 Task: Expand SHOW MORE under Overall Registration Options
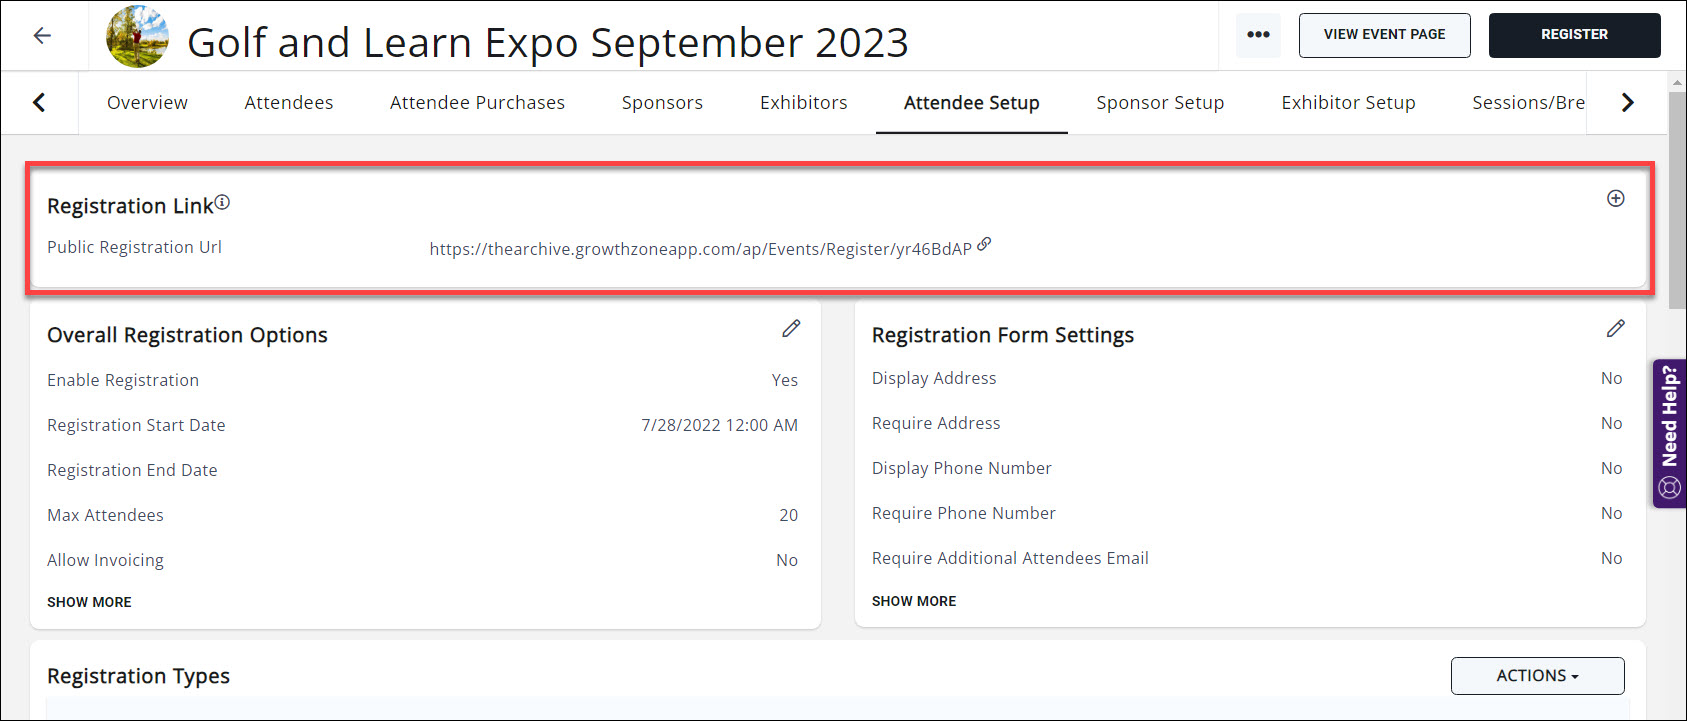pos(89,602)
